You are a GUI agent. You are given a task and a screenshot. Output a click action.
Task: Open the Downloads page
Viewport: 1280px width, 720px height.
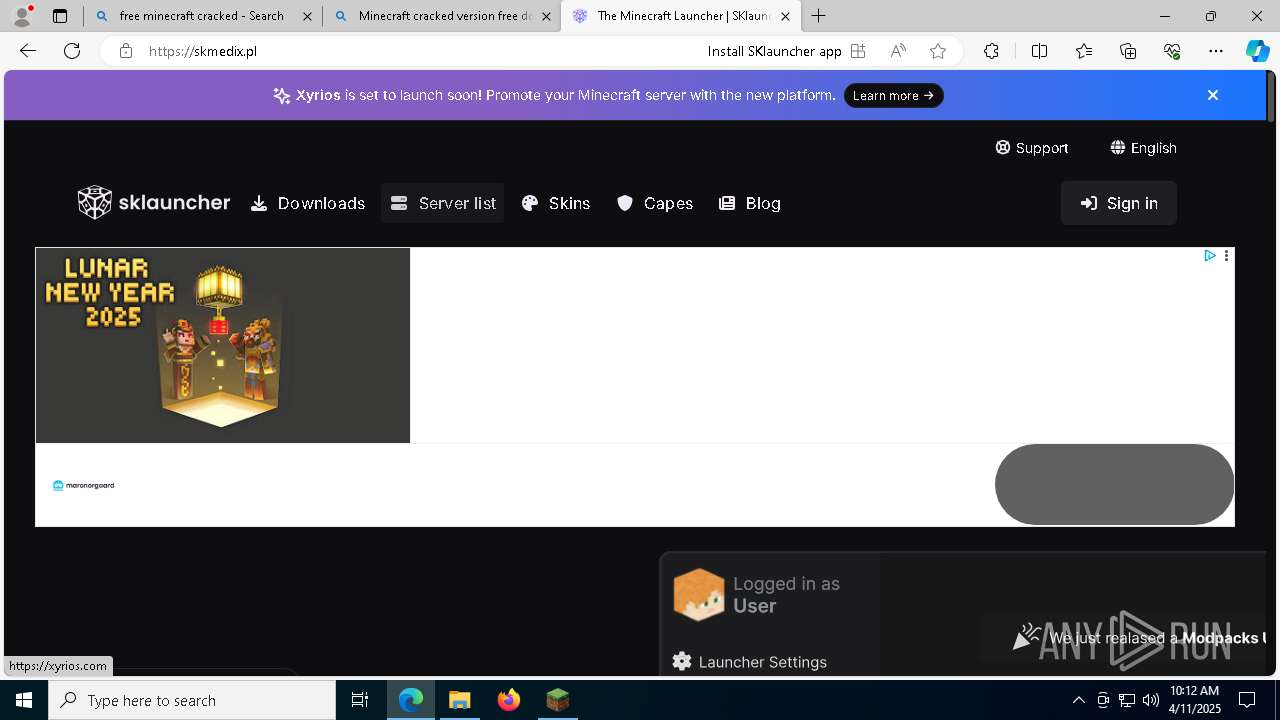tap(308, 203)
